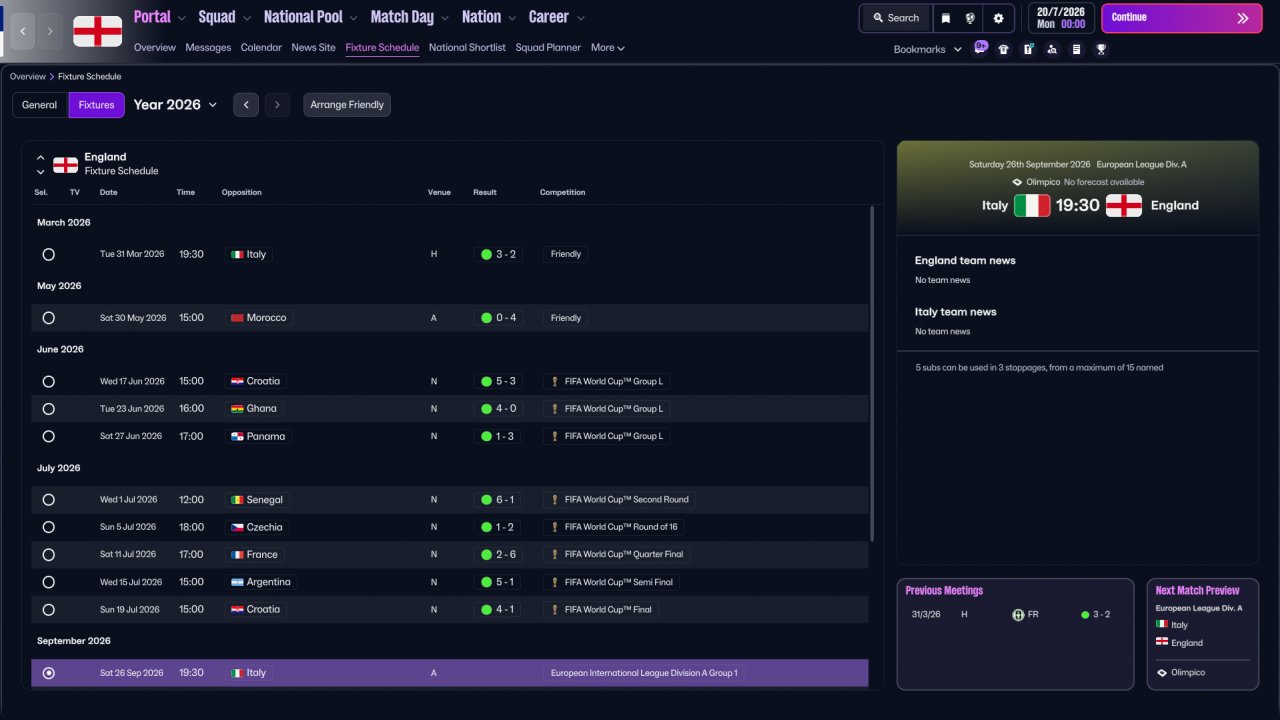
Task: Click the Olimpico stadium icon in match header
Action: (1018, 182)
